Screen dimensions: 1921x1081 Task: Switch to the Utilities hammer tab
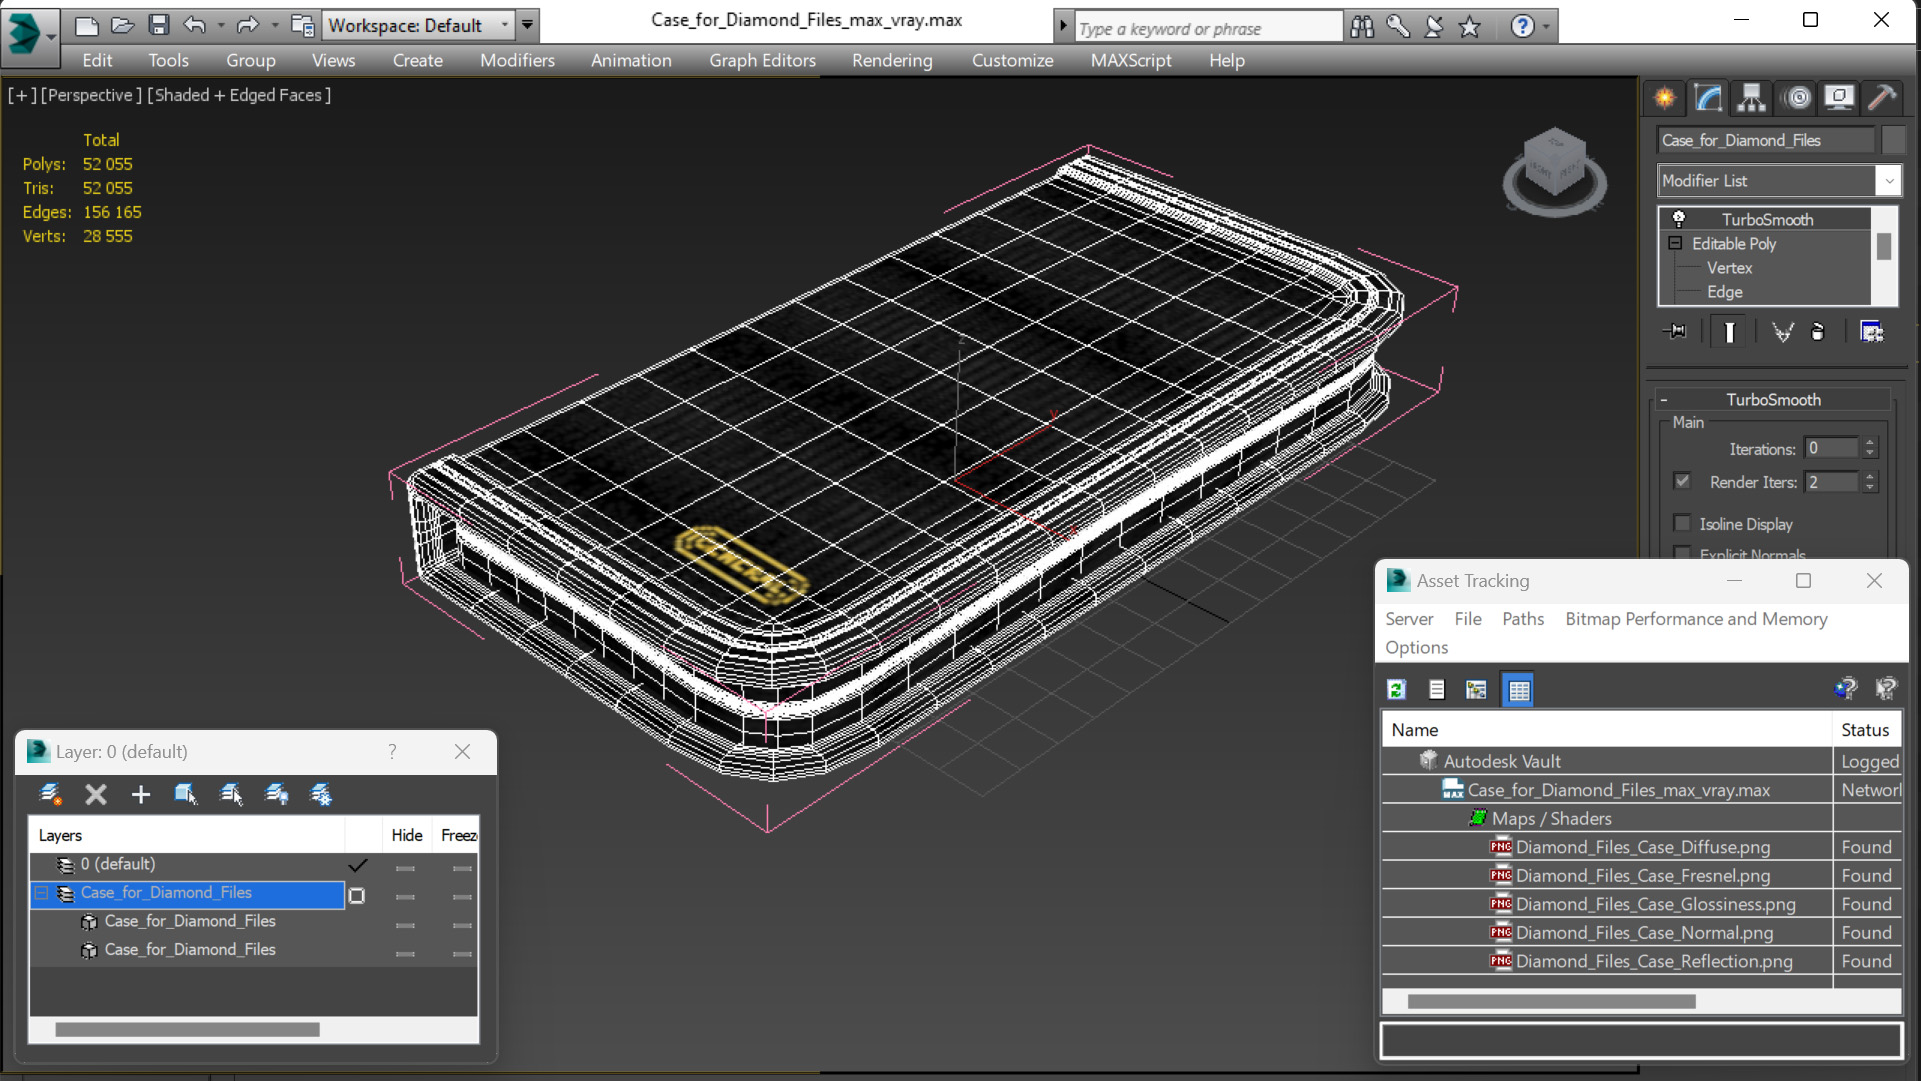point(1882,98)
